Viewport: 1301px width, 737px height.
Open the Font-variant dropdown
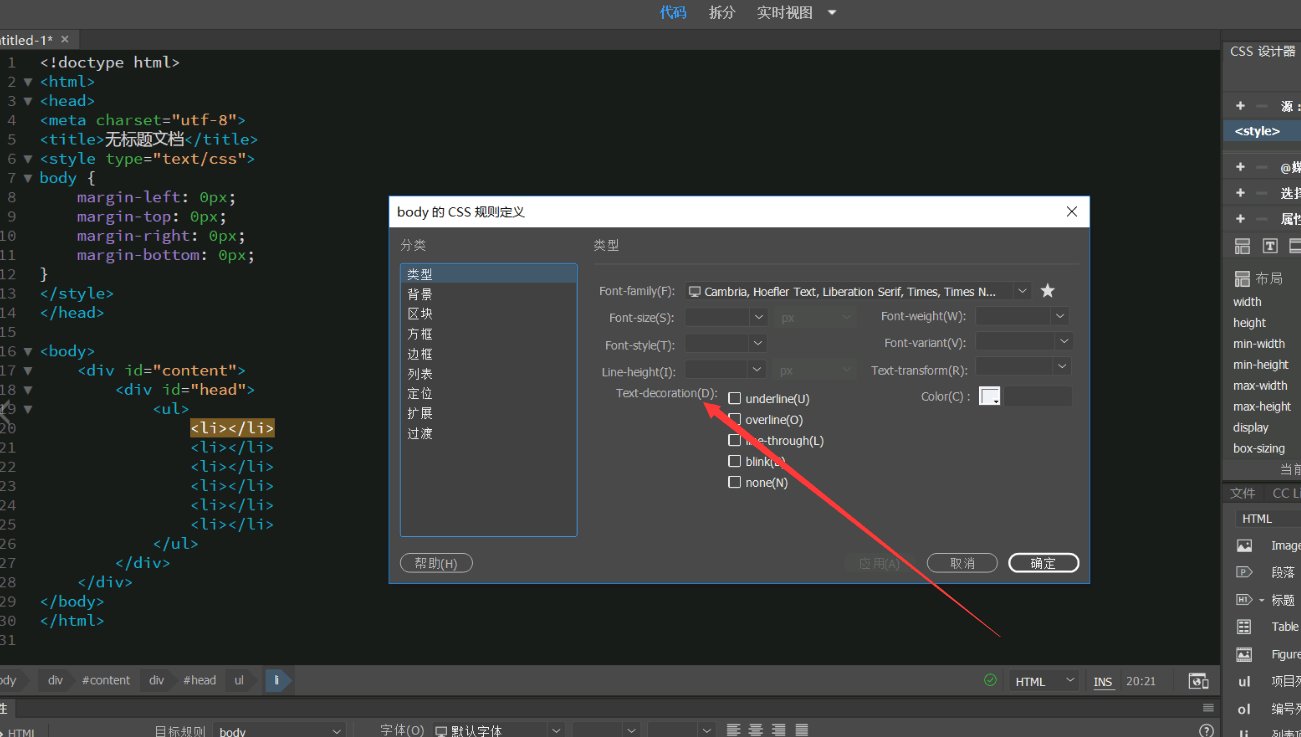pyautogui.click(x=1062, y=343)
